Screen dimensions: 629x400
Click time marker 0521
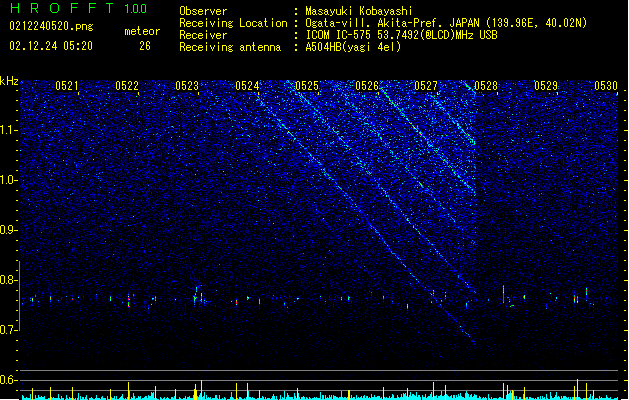pos(67,85)
